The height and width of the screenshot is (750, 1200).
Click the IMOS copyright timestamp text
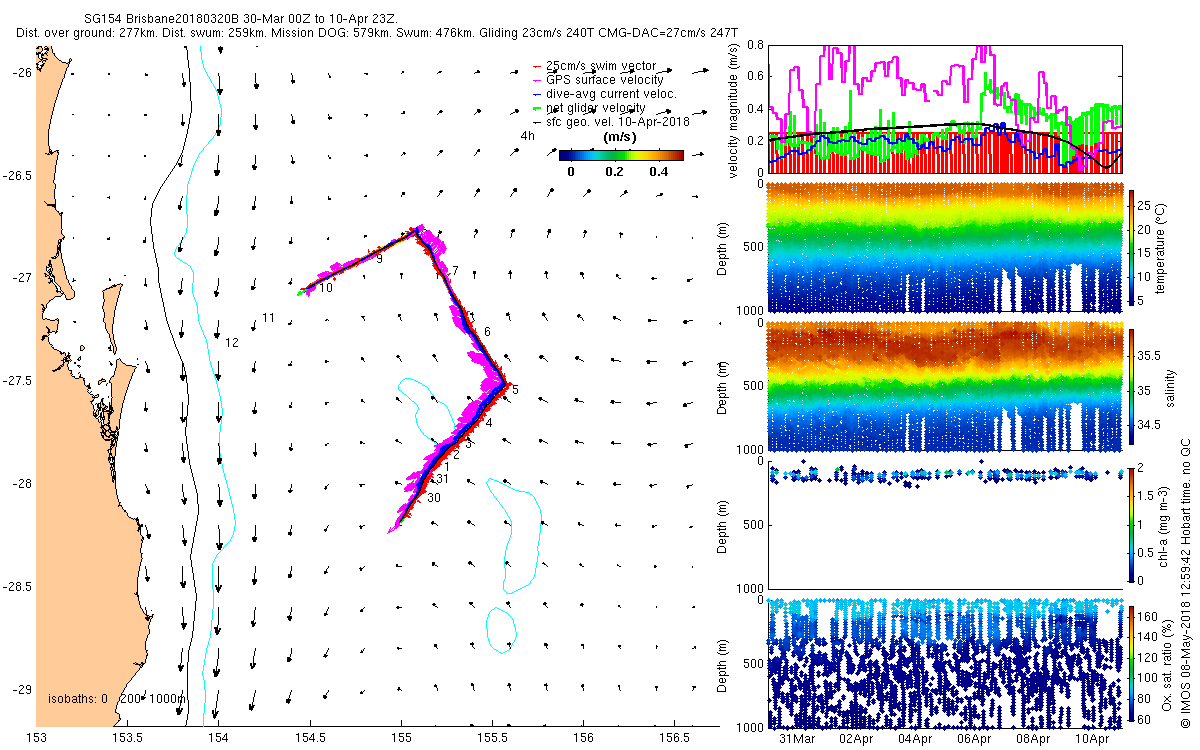(x=1186, y=584)
